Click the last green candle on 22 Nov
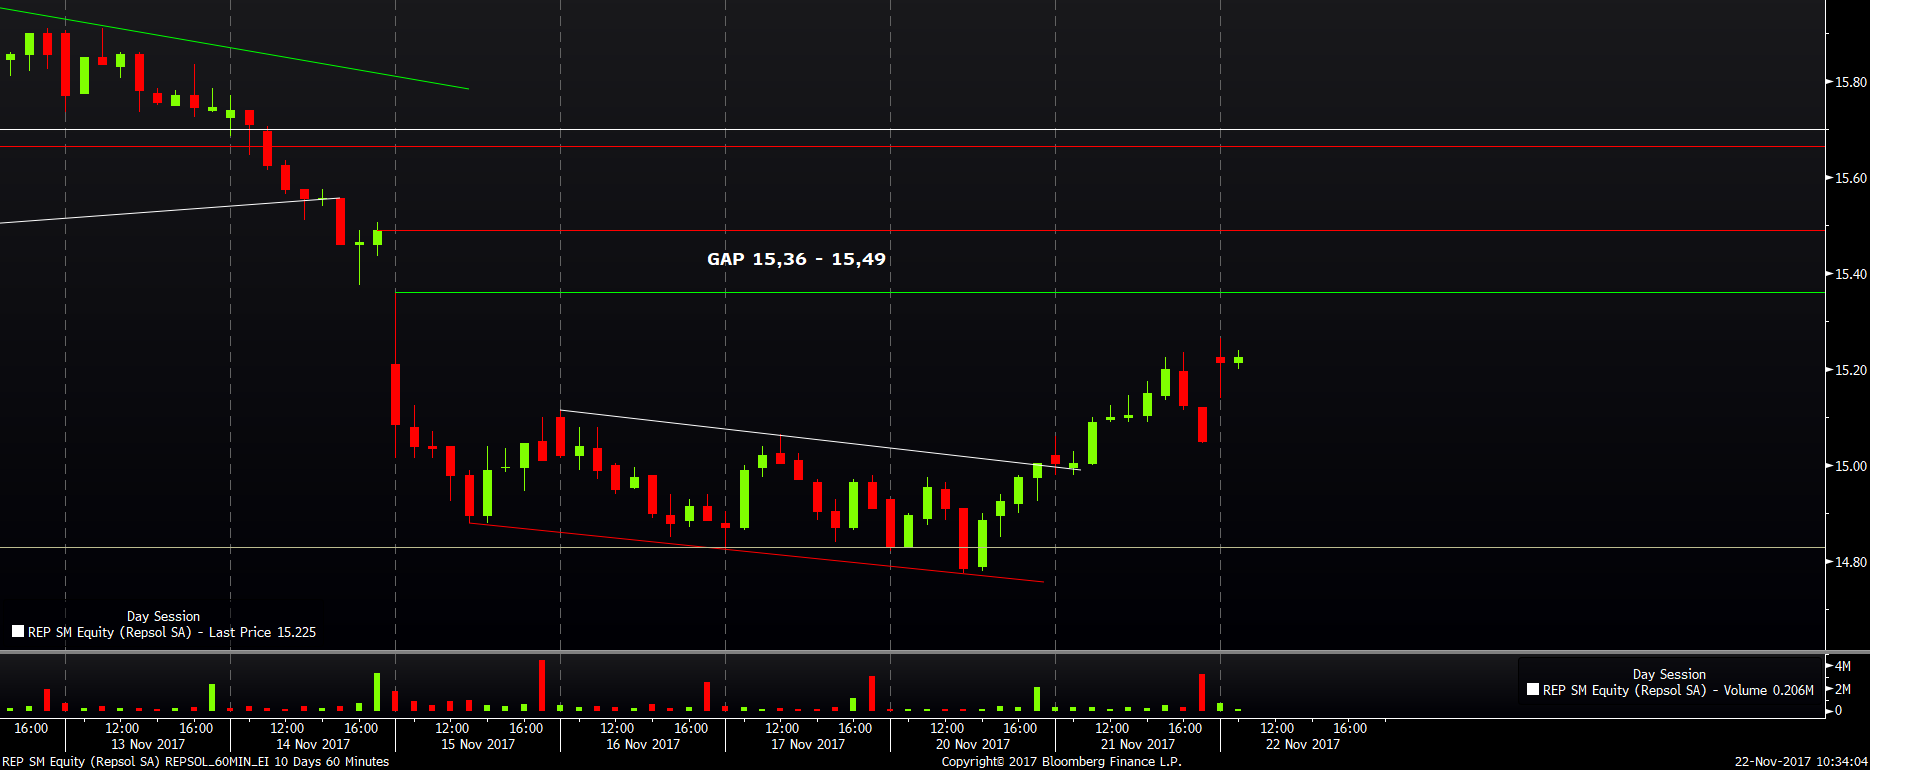1916x770 pixels. [1238, 360]
